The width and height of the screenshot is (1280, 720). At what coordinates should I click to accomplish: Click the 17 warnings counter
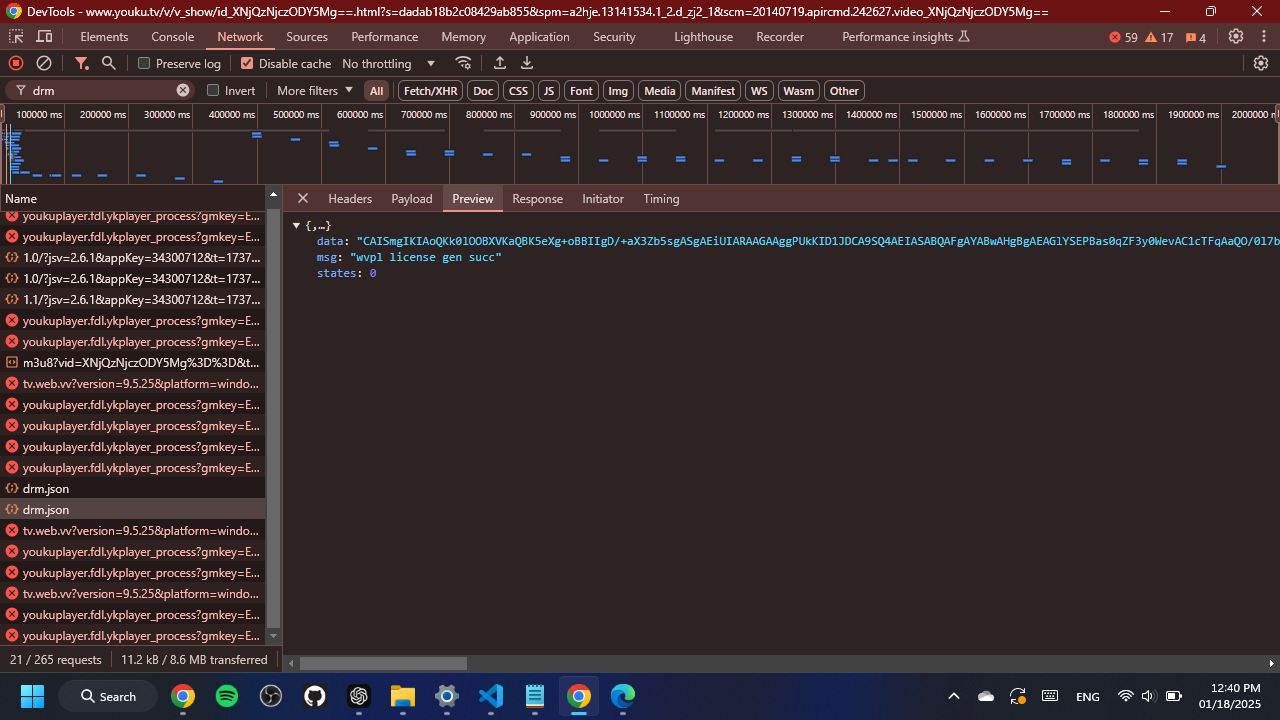point(1159,37)
